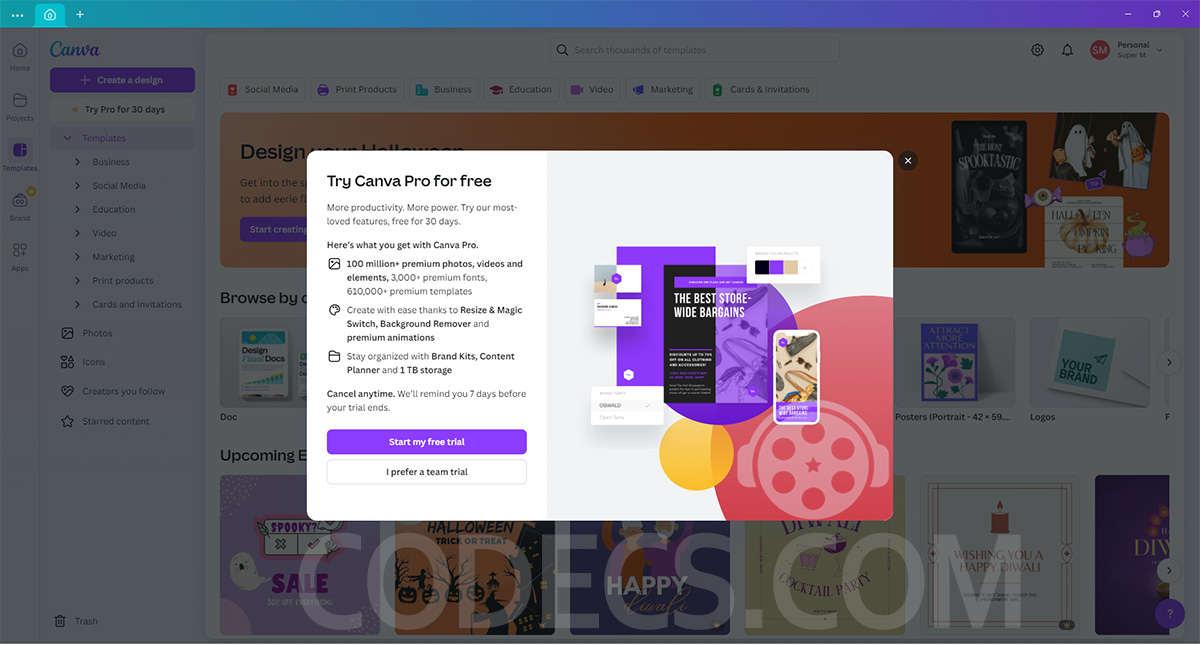
Task: Open the Trash
Action: (x=77, y=621)
